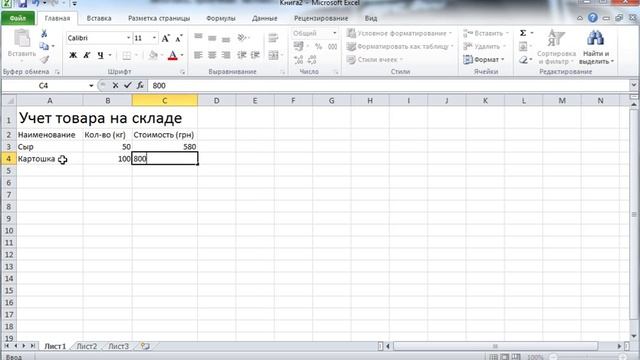Click the Copy icon in clipboard group
This screenshot has width=640, height=360.
click(x=44, y=46)
